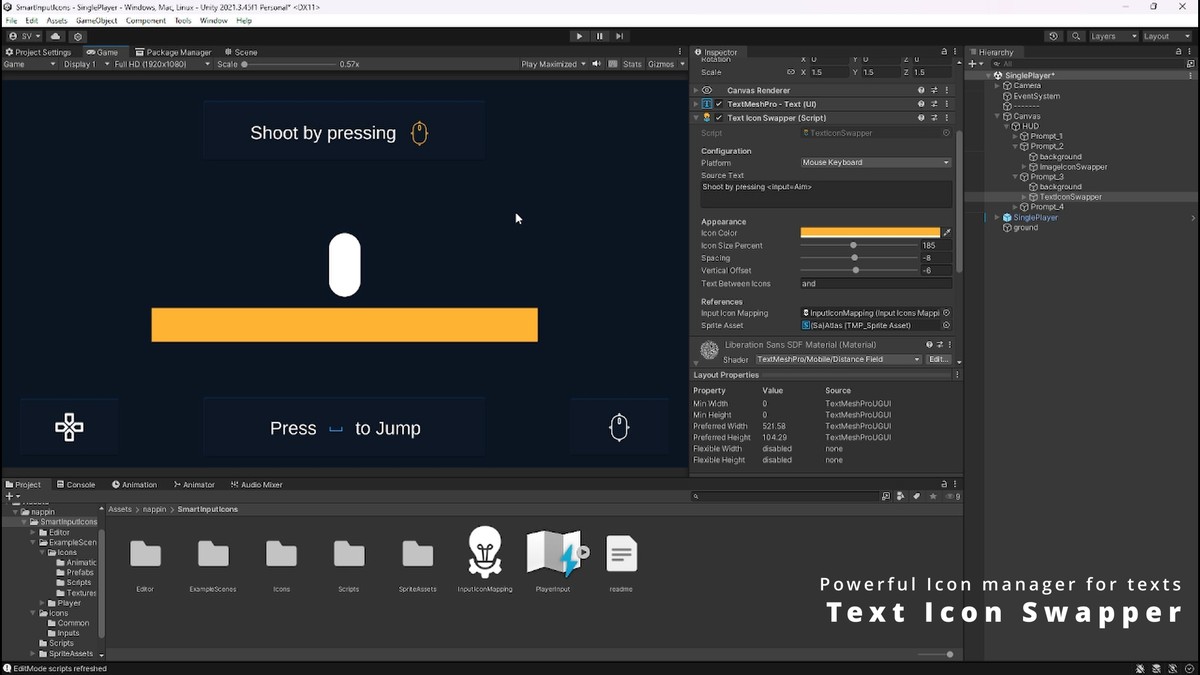This screenshot has height=675, width=1200.
Task: Switch to the Console tab
Action: (x=77, y=484)
